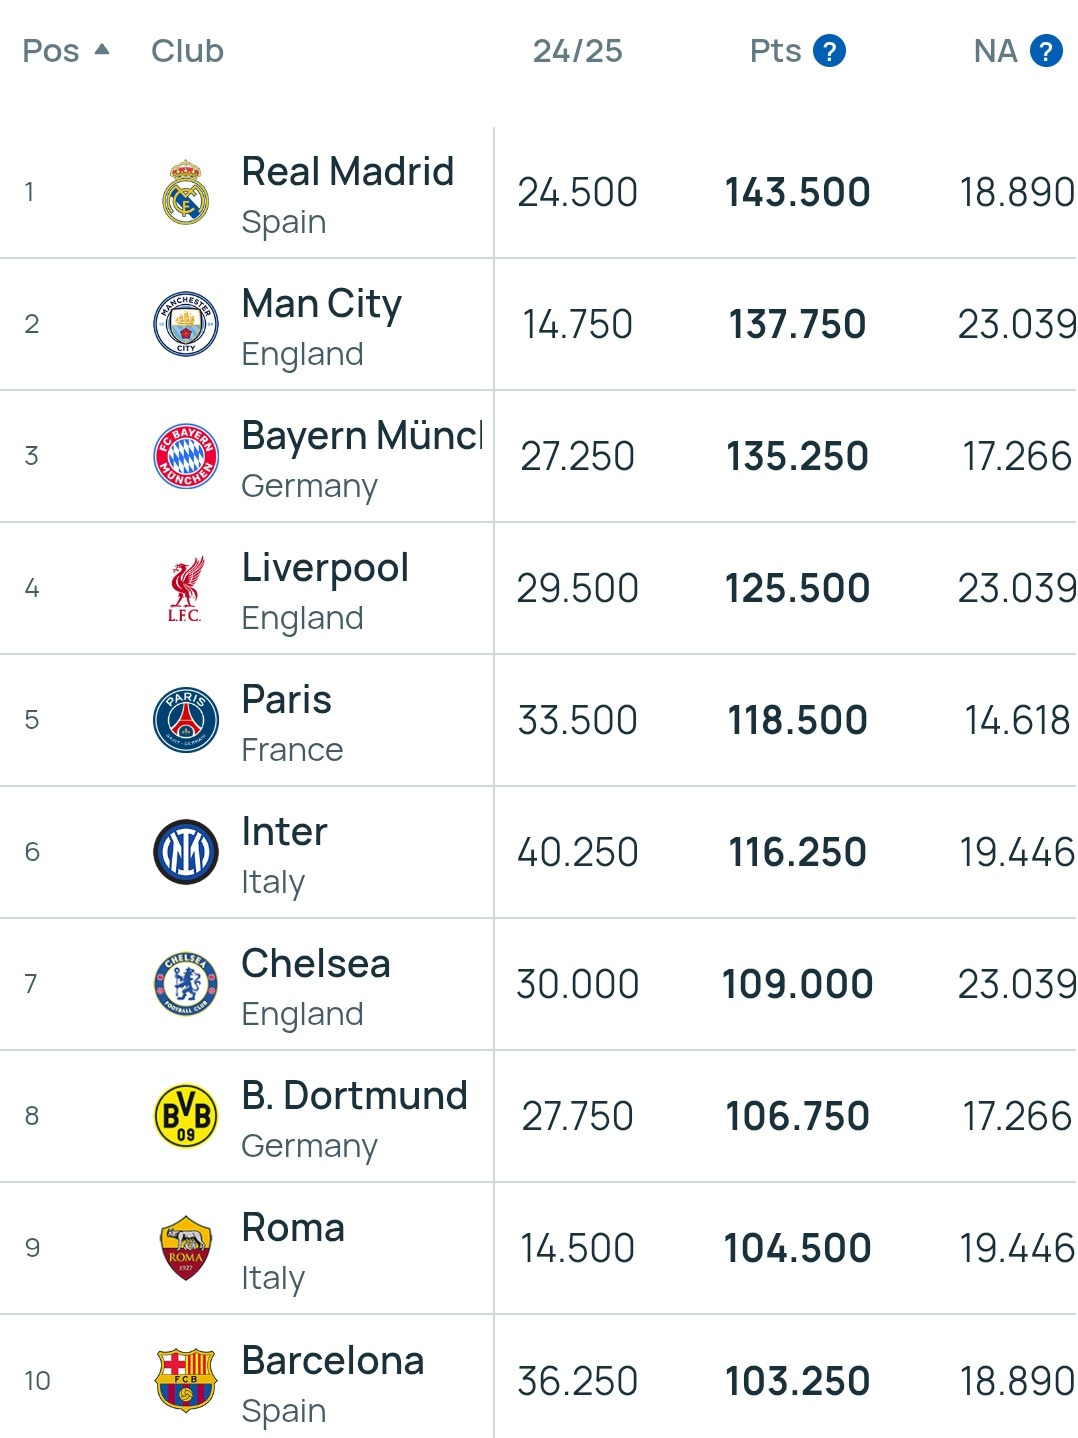
Task: Sort table by 24/25 column header
Action: 577,50
